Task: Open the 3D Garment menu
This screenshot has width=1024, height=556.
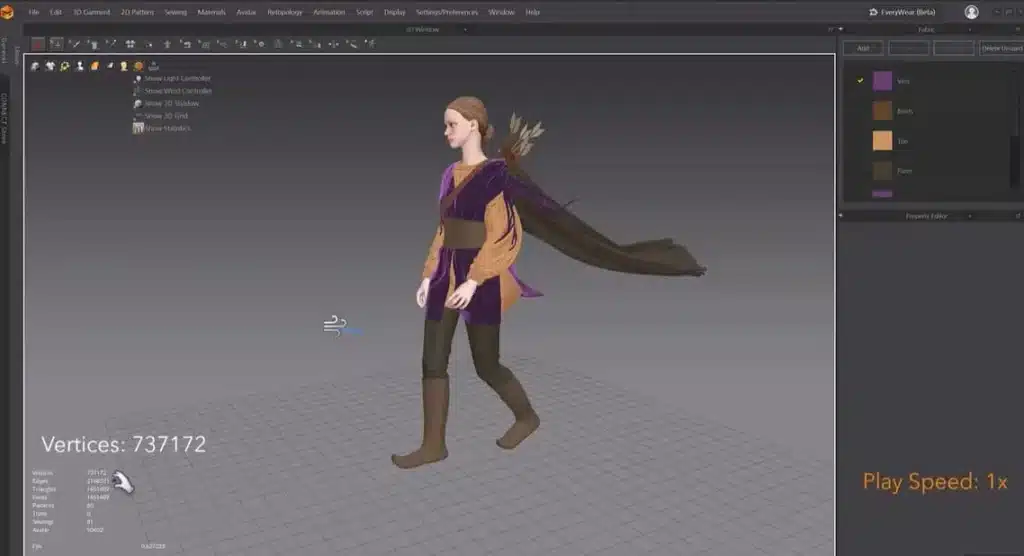Action: point(91,12)
